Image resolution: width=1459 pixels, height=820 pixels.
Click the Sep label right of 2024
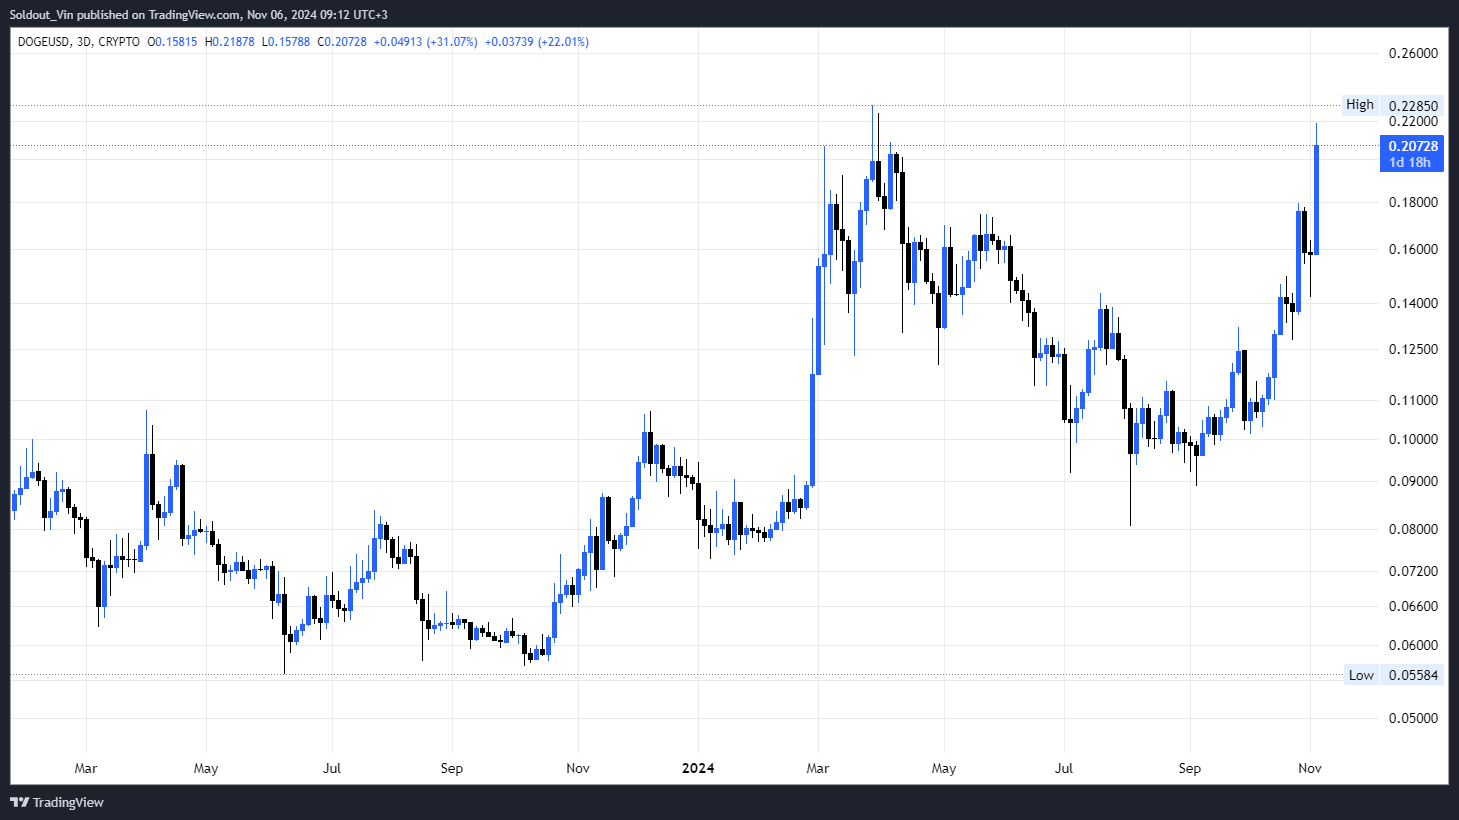click(x=1189, y=768)
